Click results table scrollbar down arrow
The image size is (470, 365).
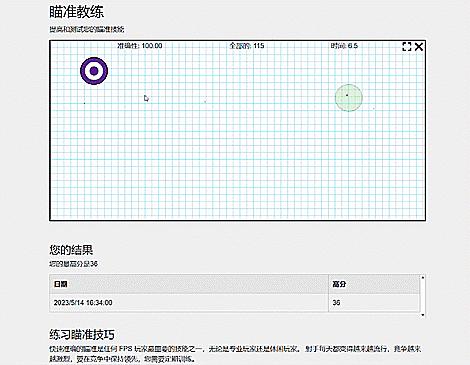[x=423, y=315]
